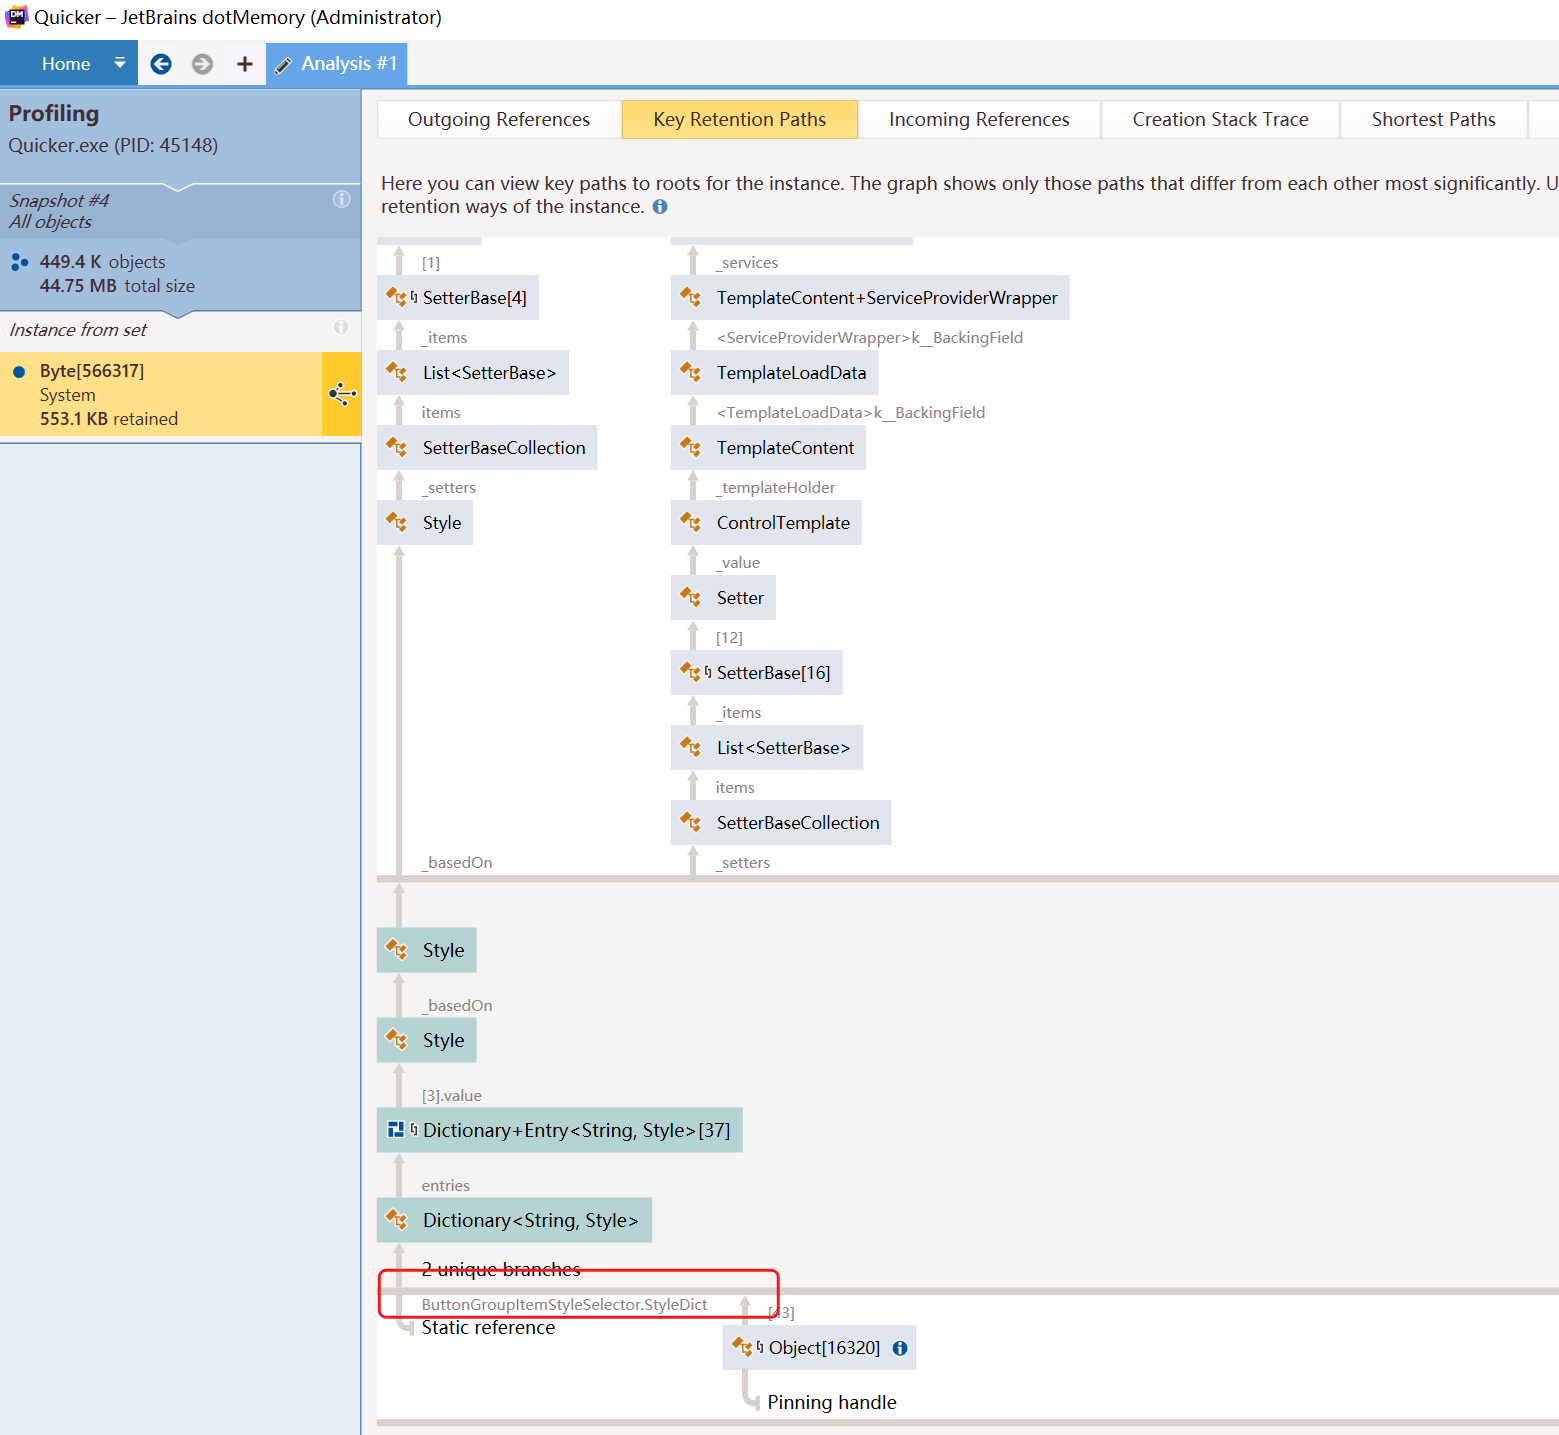Viewport: 1559px width, 1435px height.
Task: Click info icon beside Object[16320]
Action: click(x=900, y=1348)
